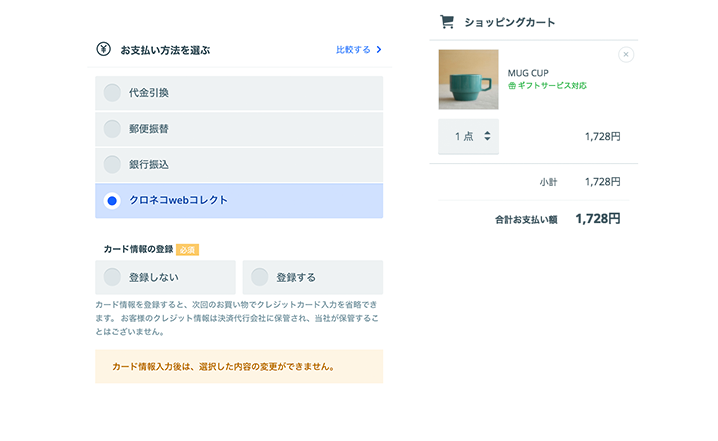This screenshot has height=441, width=718.
Task: Click the 必須 required badge
Action: 187,249
